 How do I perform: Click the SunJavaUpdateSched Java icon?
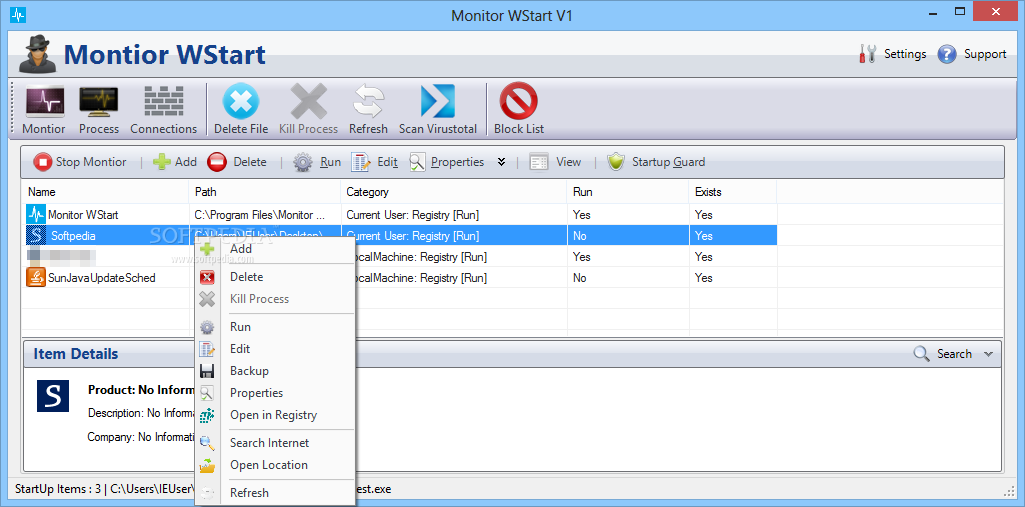tap(35, 278)
